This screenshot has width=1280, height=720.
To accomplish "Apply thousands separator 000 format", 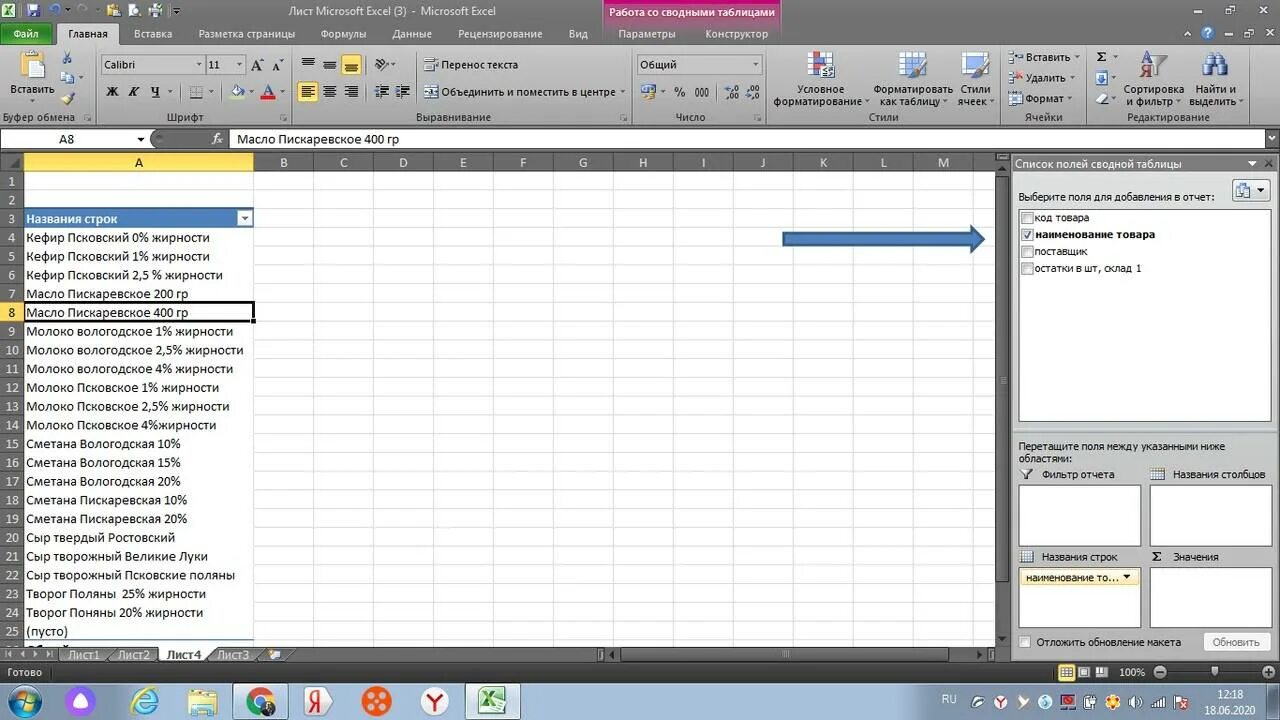I will pyautogui.click(x=703, y=92).
